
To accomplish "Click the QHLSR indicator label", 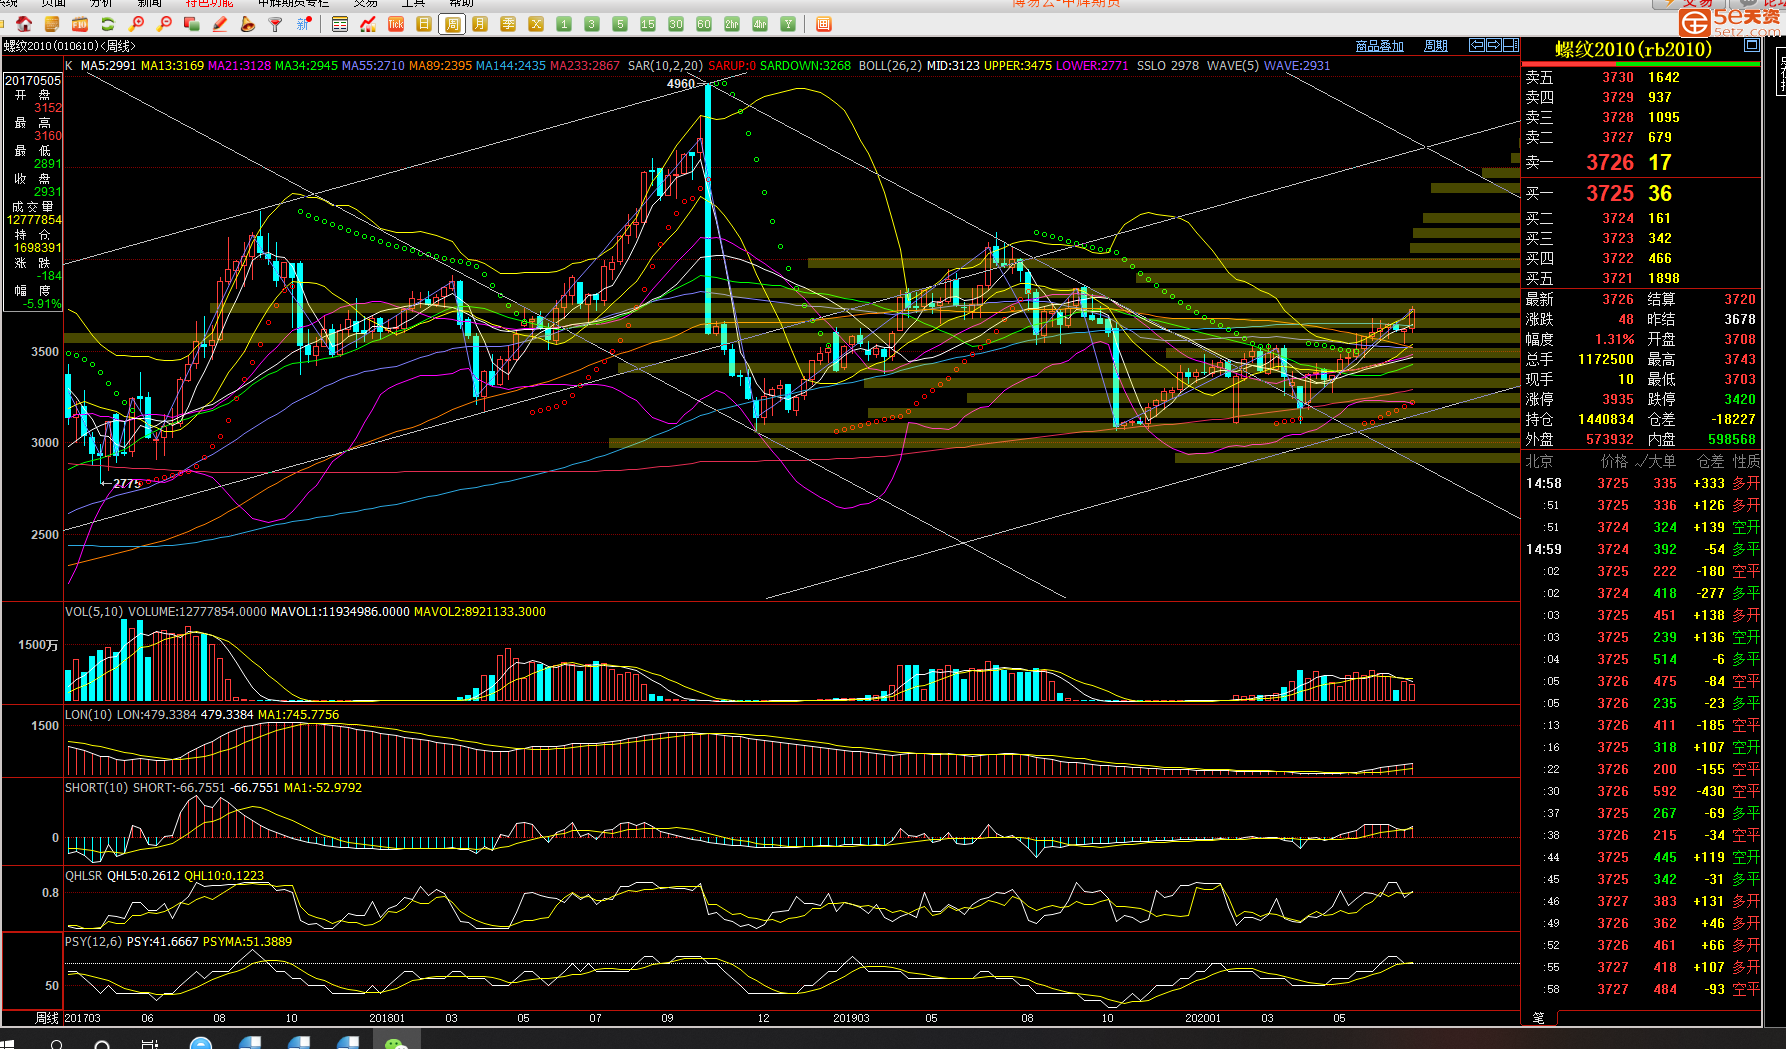I will pos(84,876).
